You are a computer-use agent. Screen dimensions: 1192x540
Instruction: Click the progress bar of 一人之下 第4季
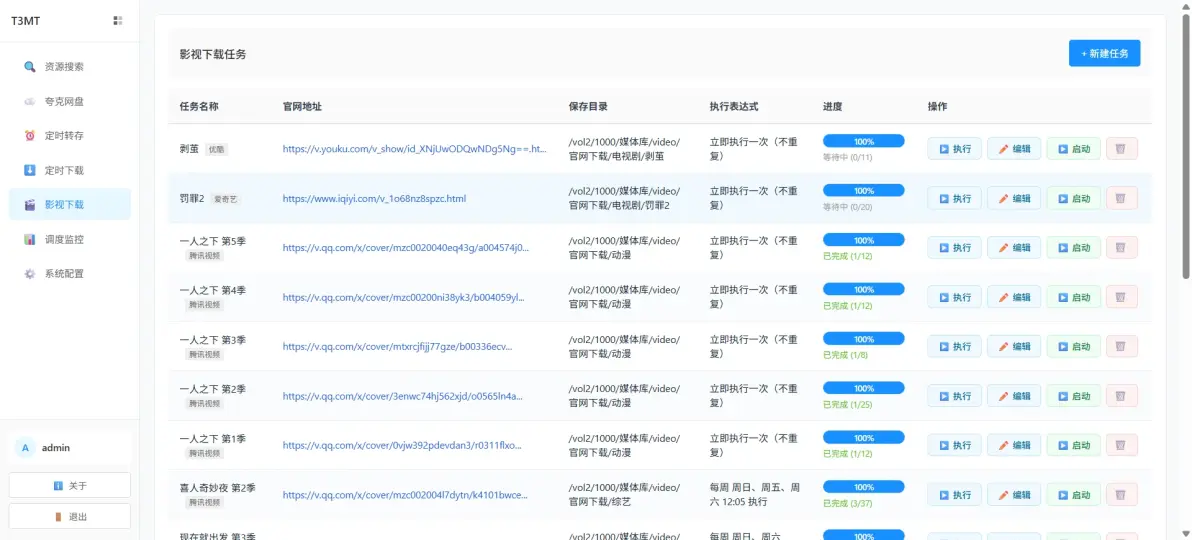click(863, 289)
